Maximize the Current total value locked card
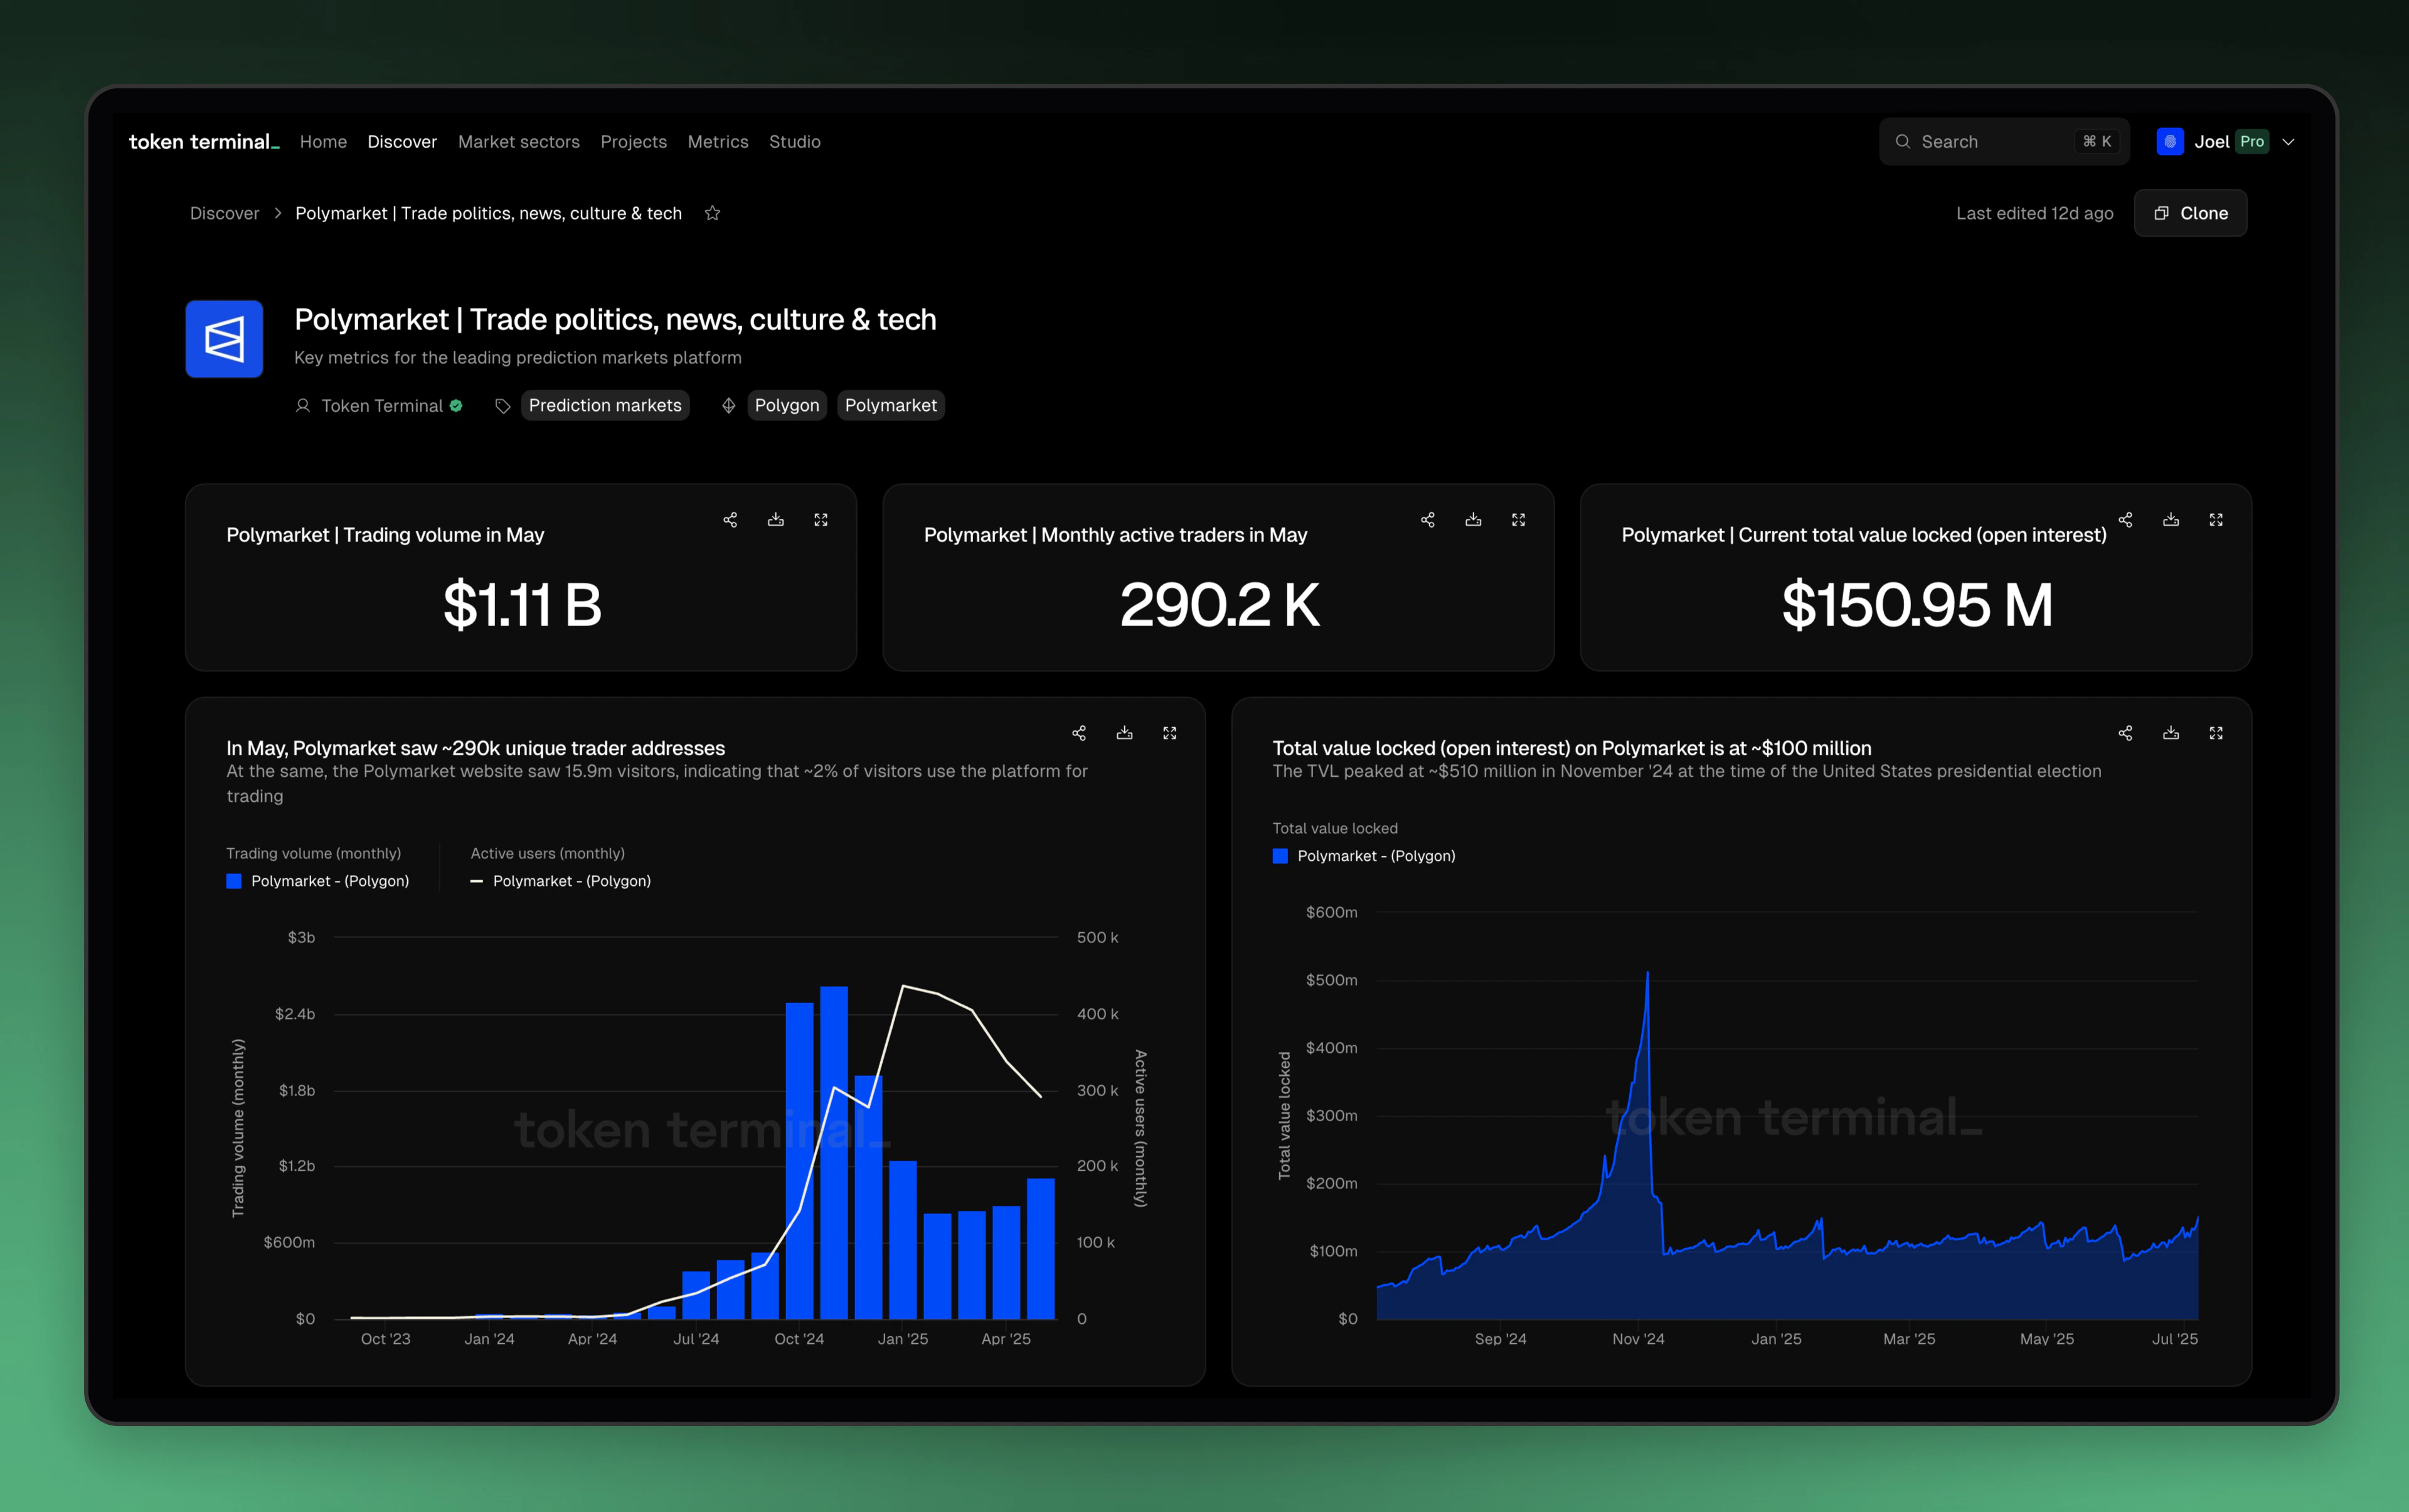This screenshot has height=1512, width=2409. click(x=2216, y=520)
